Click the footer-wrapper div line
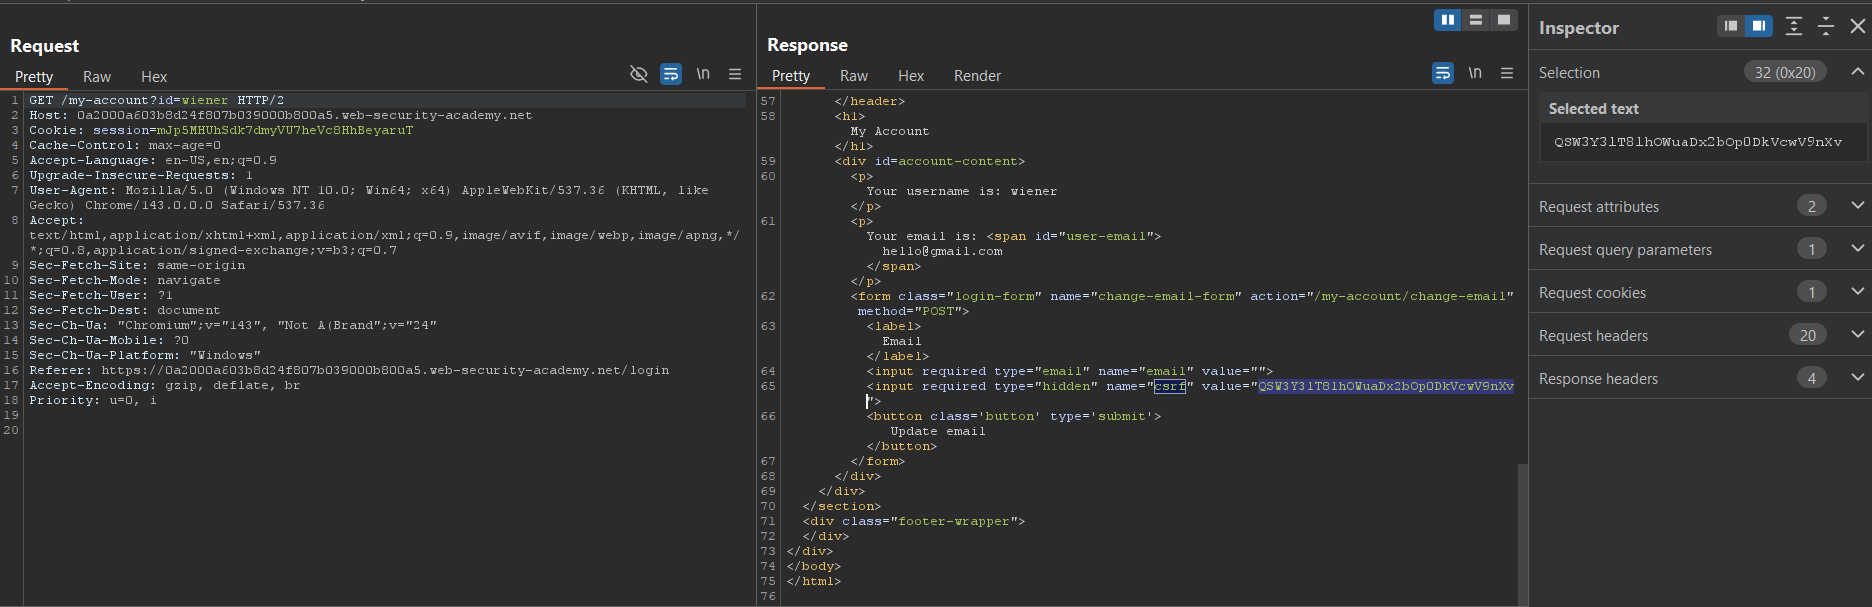The image size is (1872, 607). pos(914,521)
